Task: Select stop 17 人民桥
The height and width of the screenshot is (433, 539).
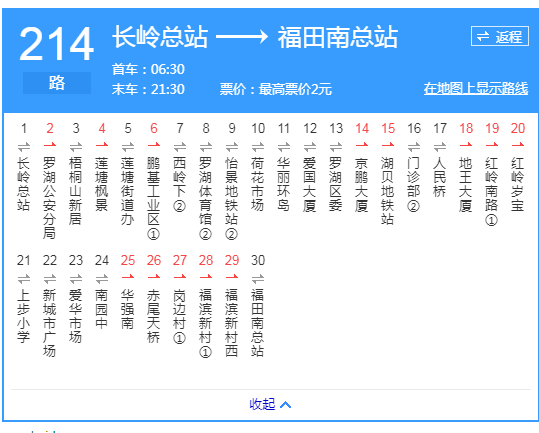Action: pos(440,177)
